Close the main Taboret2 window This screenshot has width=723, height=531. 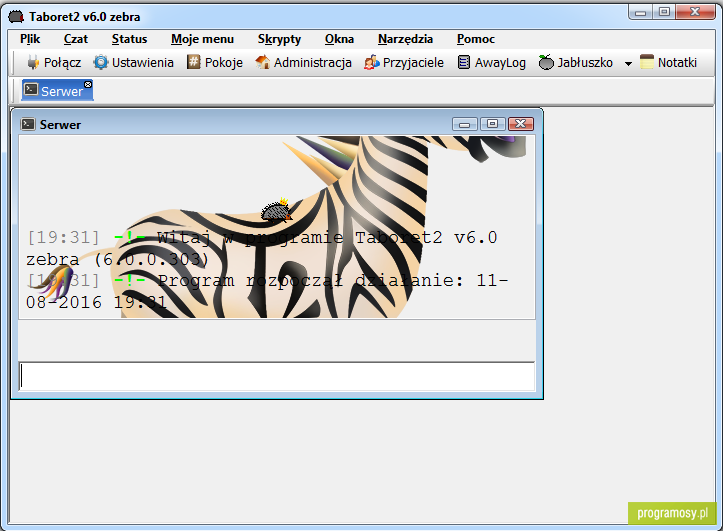tap(695, 12)
